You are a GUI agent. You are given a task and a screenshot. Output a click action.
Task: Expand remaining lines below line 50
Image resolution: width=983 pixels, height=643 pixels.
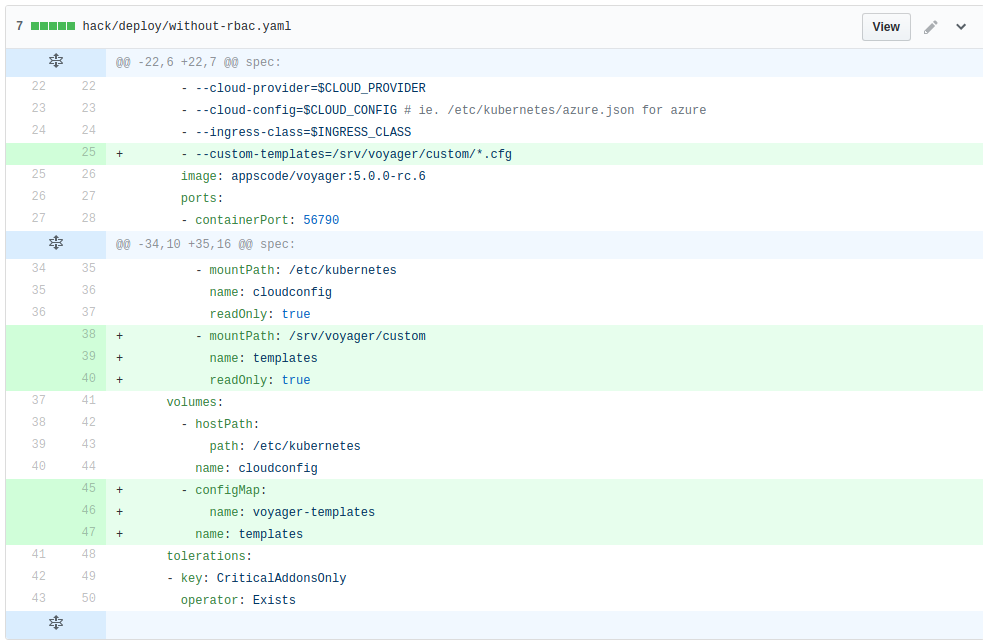56,624
